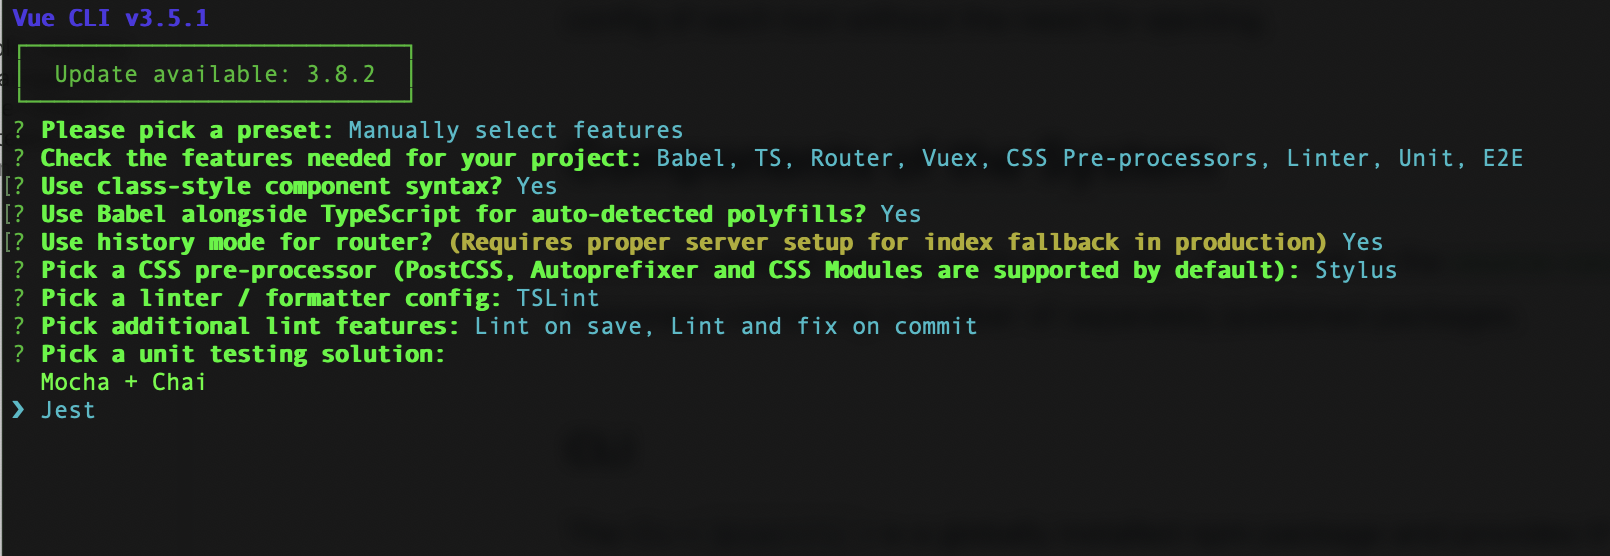Select the "Mocha + Chai" testing option
This screenshot has height=556, width=1610.
tap(123, 383)
